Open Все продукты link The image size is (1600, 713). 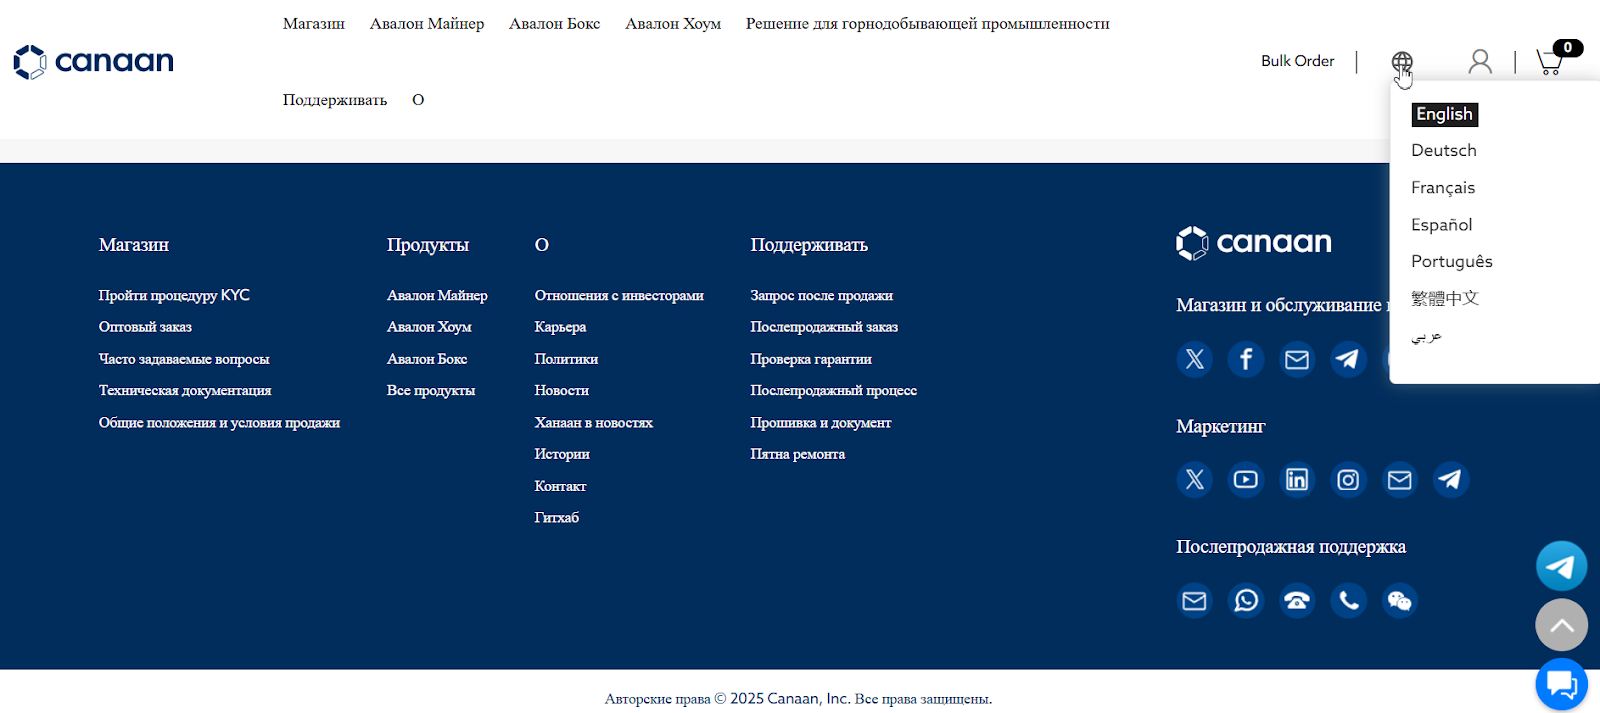(431, 390)
